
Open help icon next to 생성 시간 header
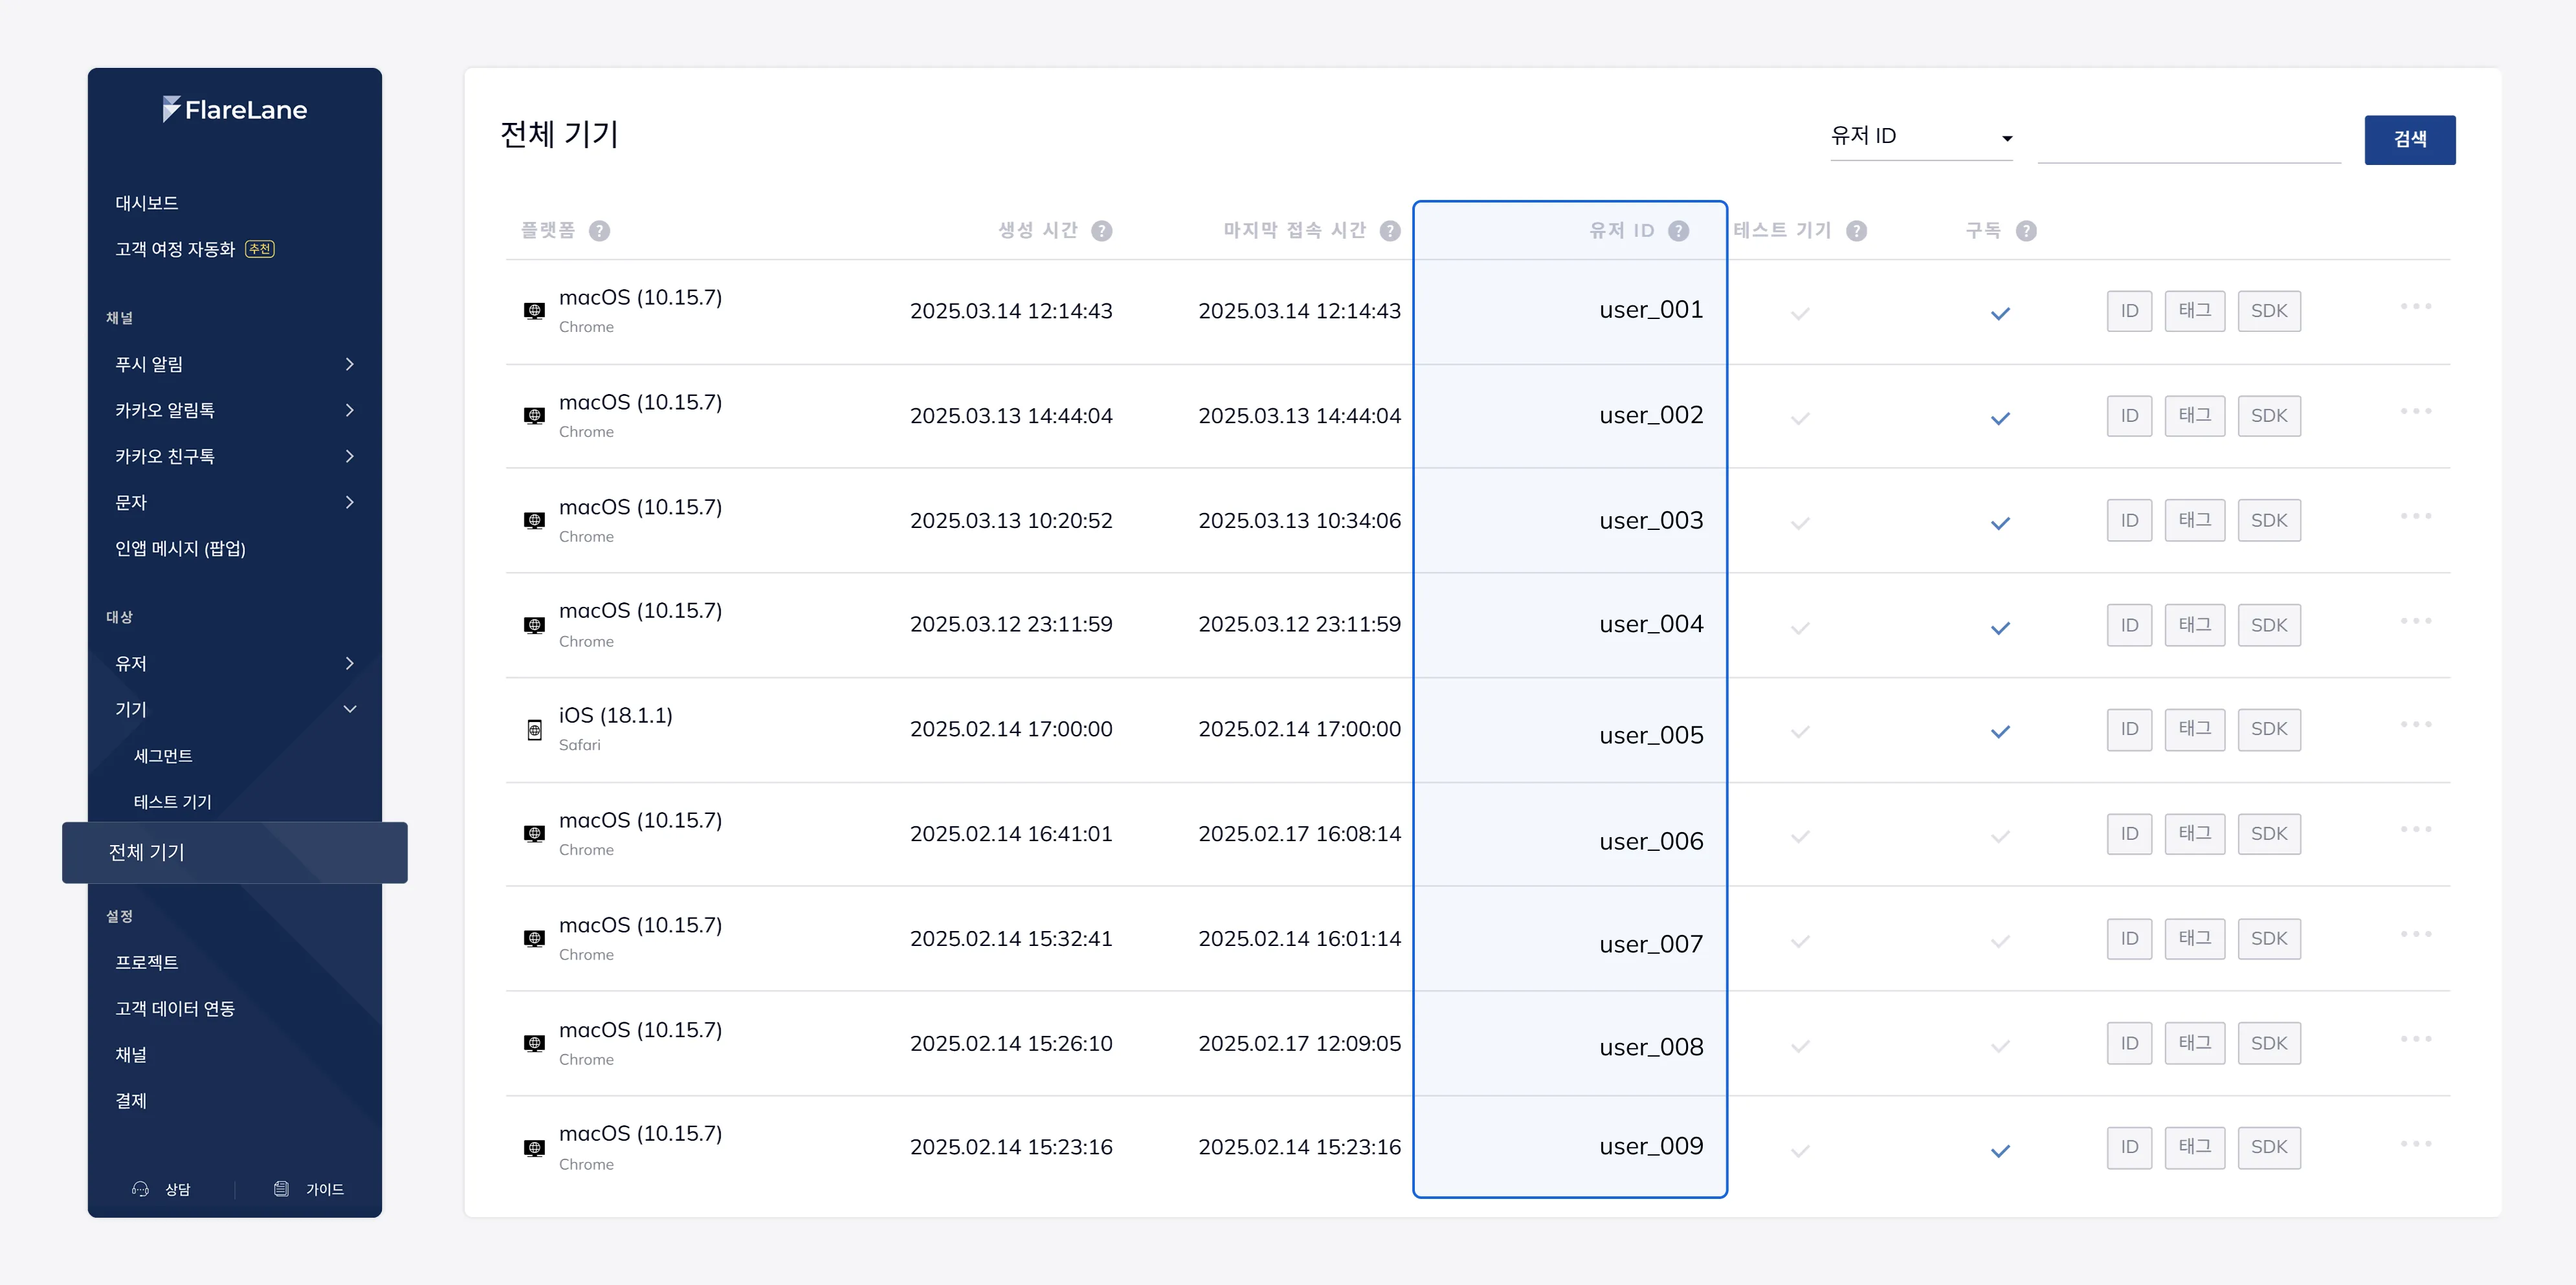coord(1101,231)
